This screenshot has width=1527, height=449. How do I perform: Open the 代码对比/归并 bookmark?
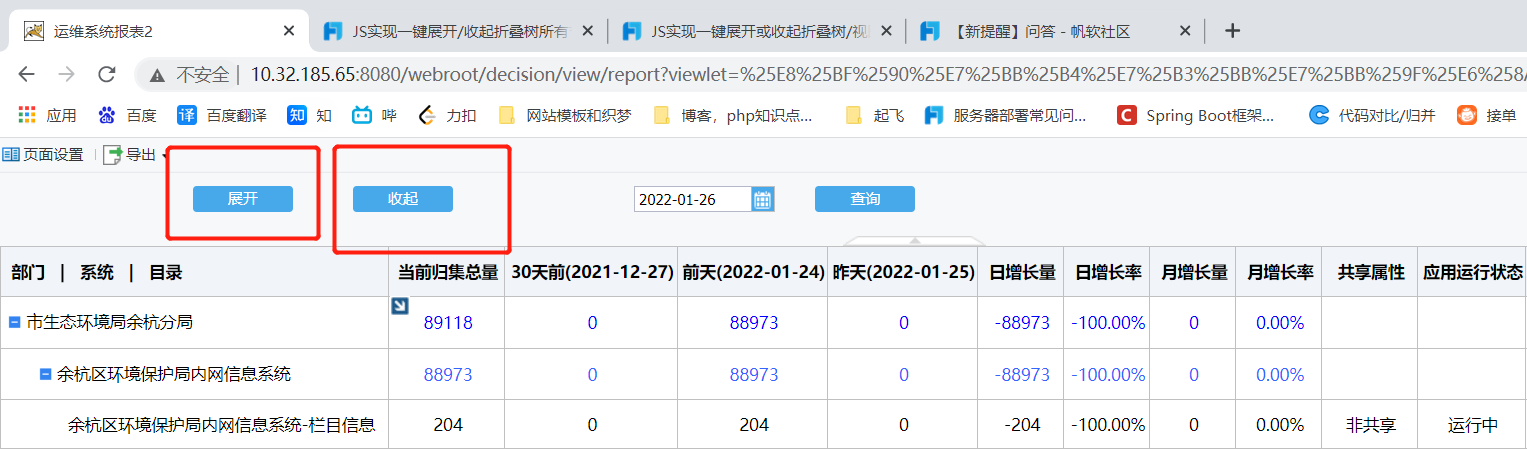[x=1372, y=115]
